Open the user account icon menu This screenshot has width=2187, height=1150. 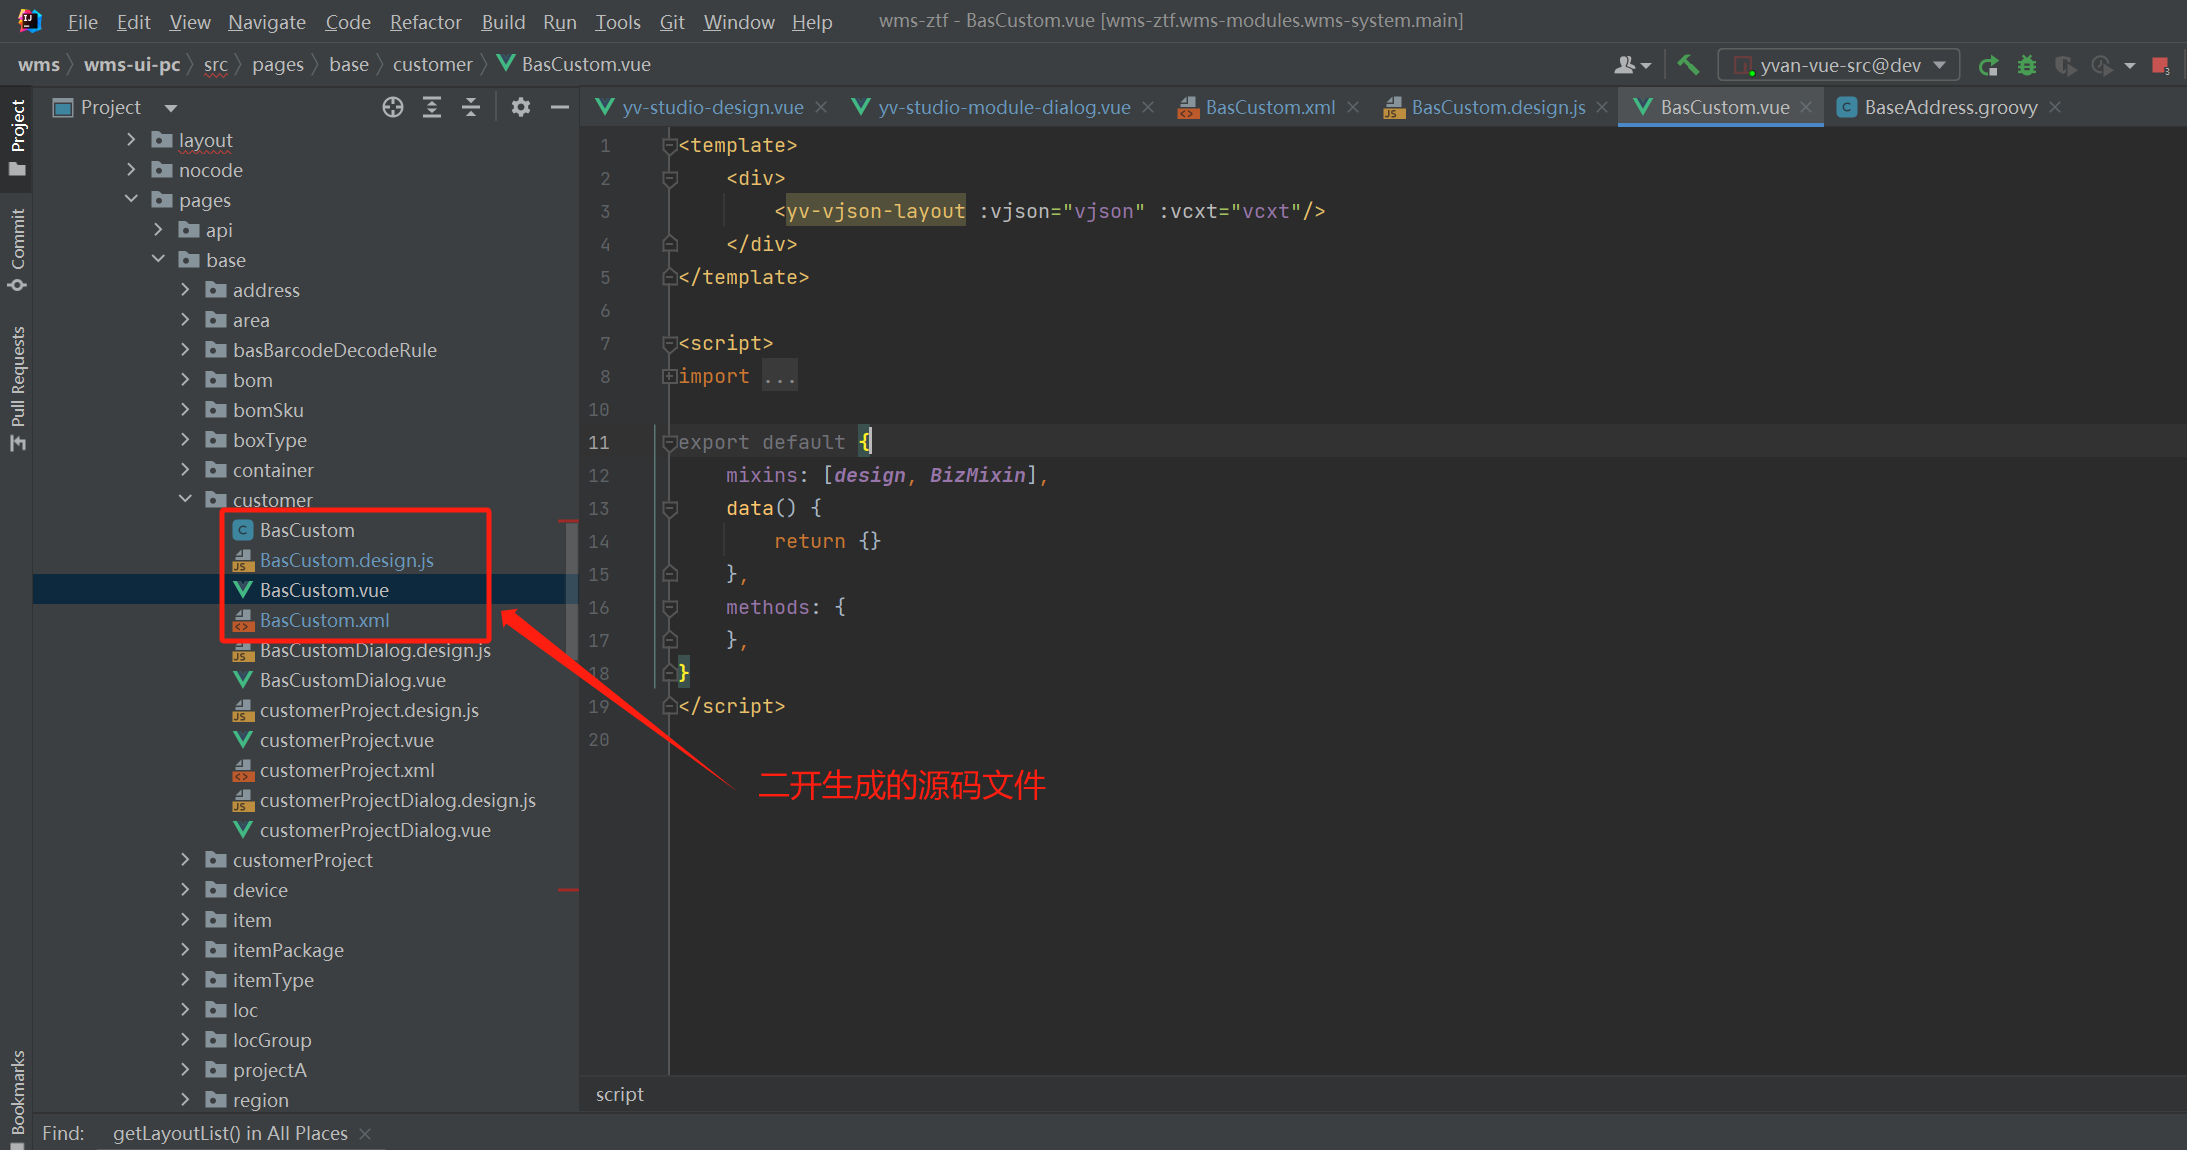pyautogui.click(x=1631, y=65)
